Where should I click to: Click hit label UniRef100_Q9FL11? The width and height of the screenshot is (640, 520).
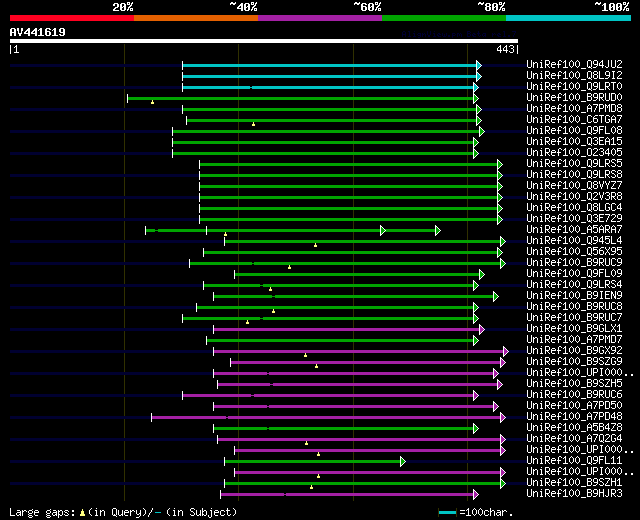point(574,461)
